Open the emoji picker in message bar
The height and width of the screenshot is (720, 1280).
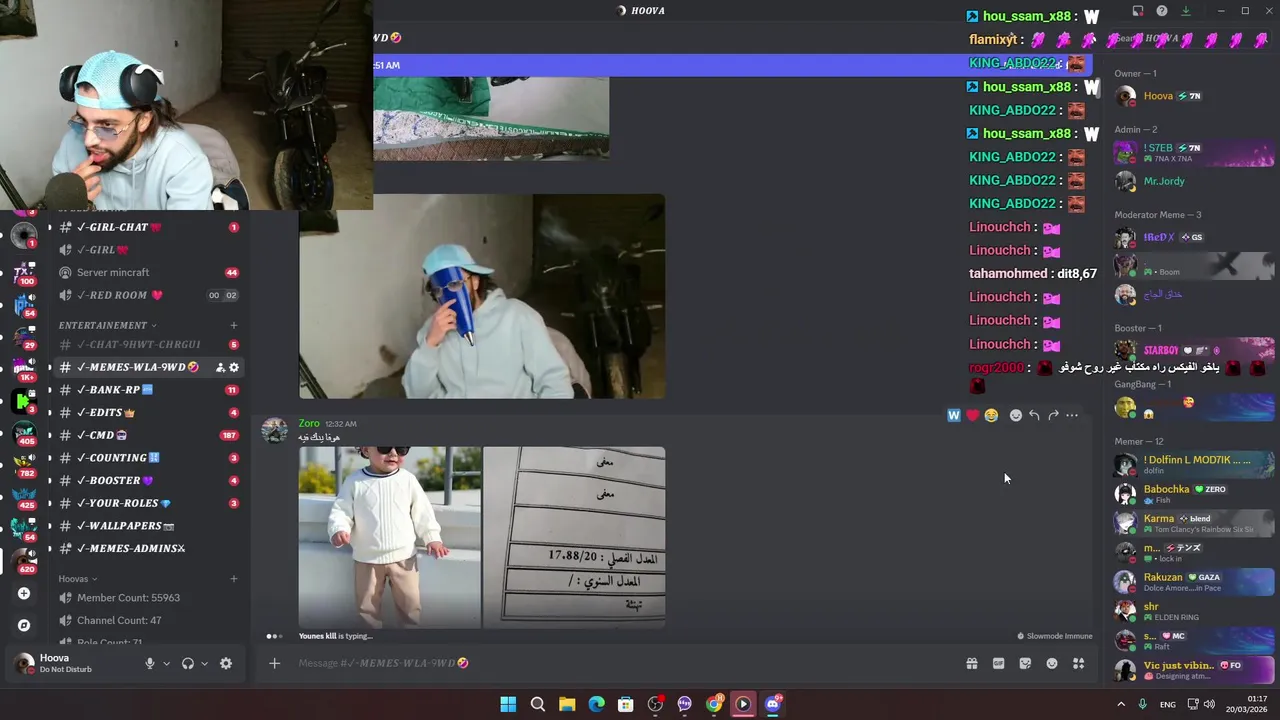(x=1052, y=663)
